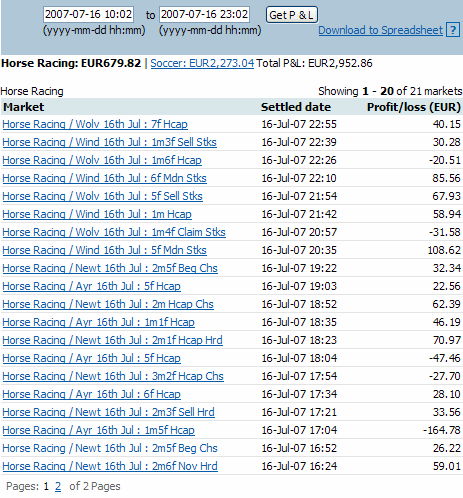Open Wolv 16th Jul 5f Sell Stks market

click(102, 196)
